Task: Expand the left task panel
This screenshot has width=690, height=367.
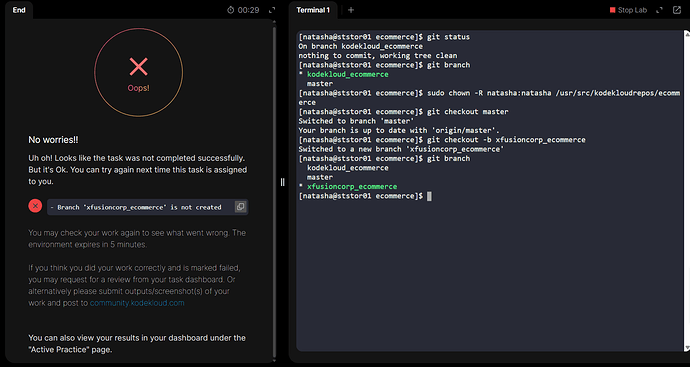Action: pyautogui.click(x=272, y=10)
